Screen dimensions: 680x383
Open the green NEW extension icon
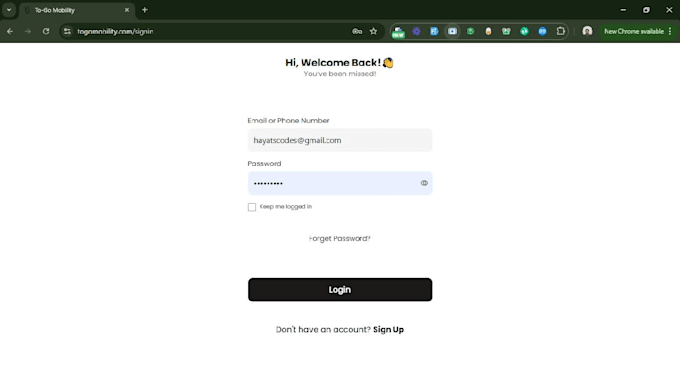pyautogui.click(x=398, y=32)
